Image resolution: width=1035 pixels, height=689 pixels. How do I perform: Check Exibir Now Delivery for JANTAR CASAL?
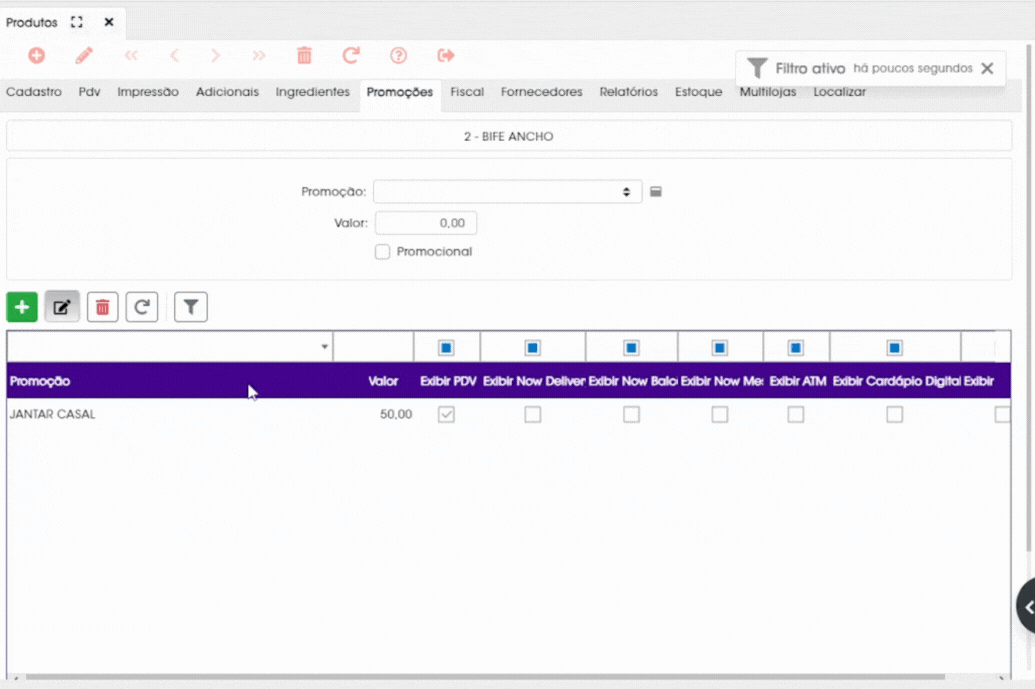(533, 414)
